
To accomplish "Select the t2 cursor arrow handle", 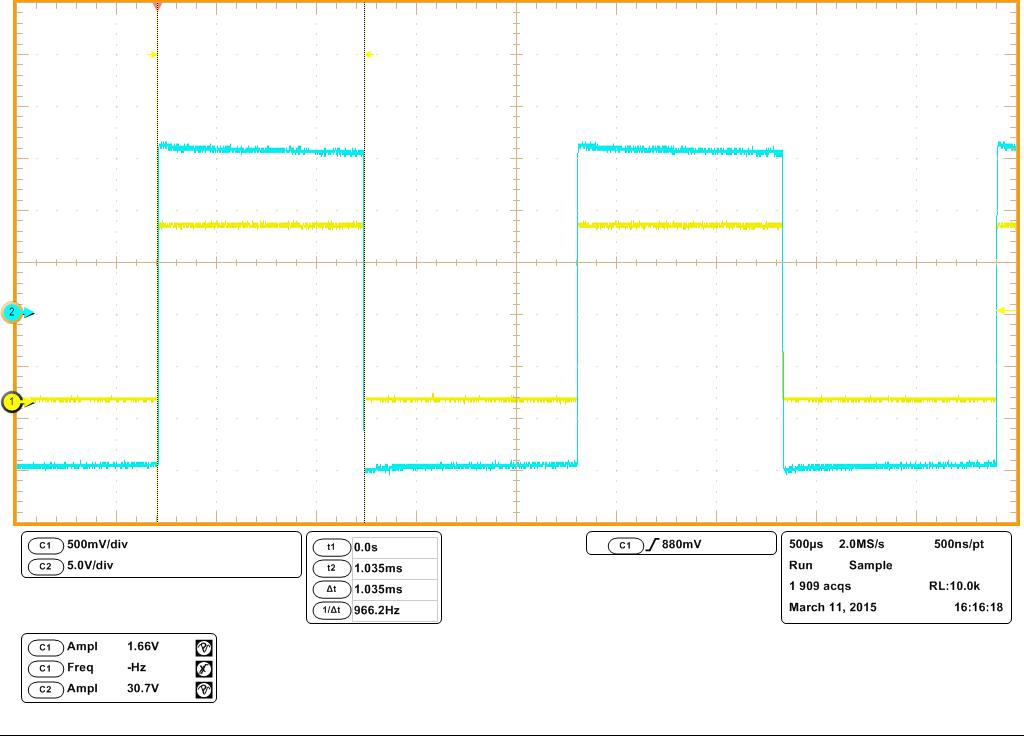I will 369,55.
